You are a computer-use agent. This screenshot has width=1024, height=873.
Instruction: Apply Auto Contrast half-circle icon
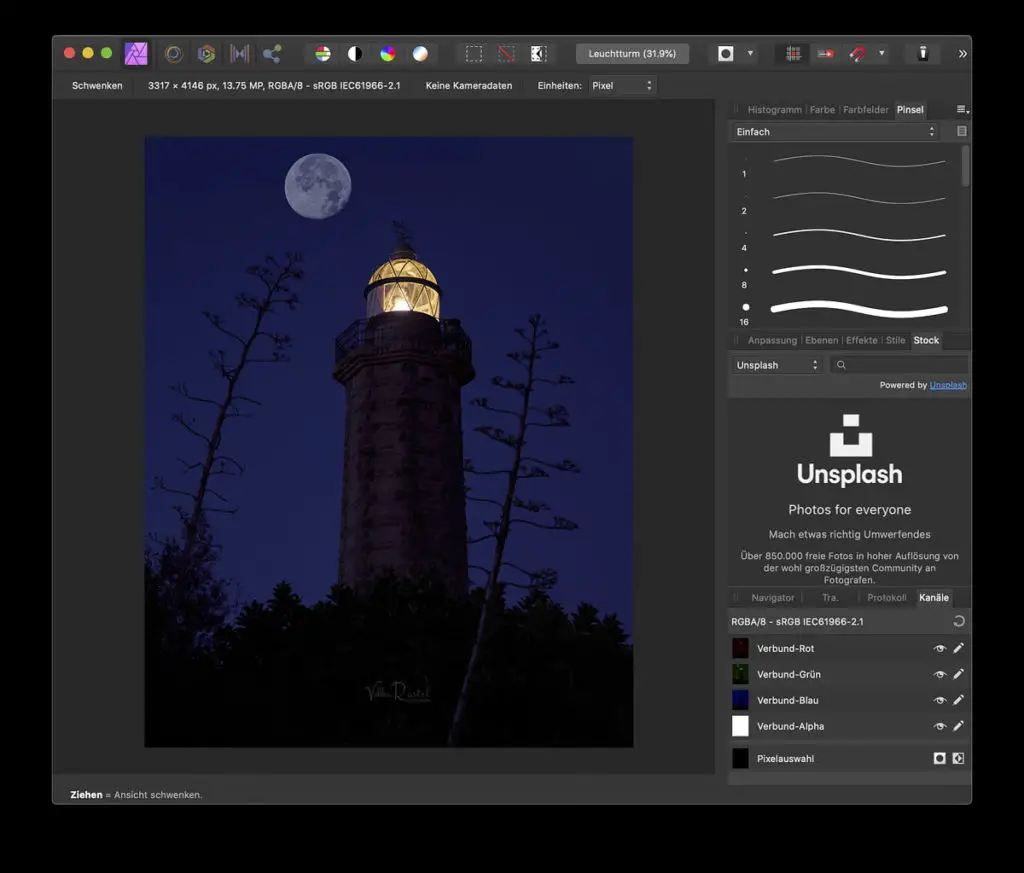point(355,54)
